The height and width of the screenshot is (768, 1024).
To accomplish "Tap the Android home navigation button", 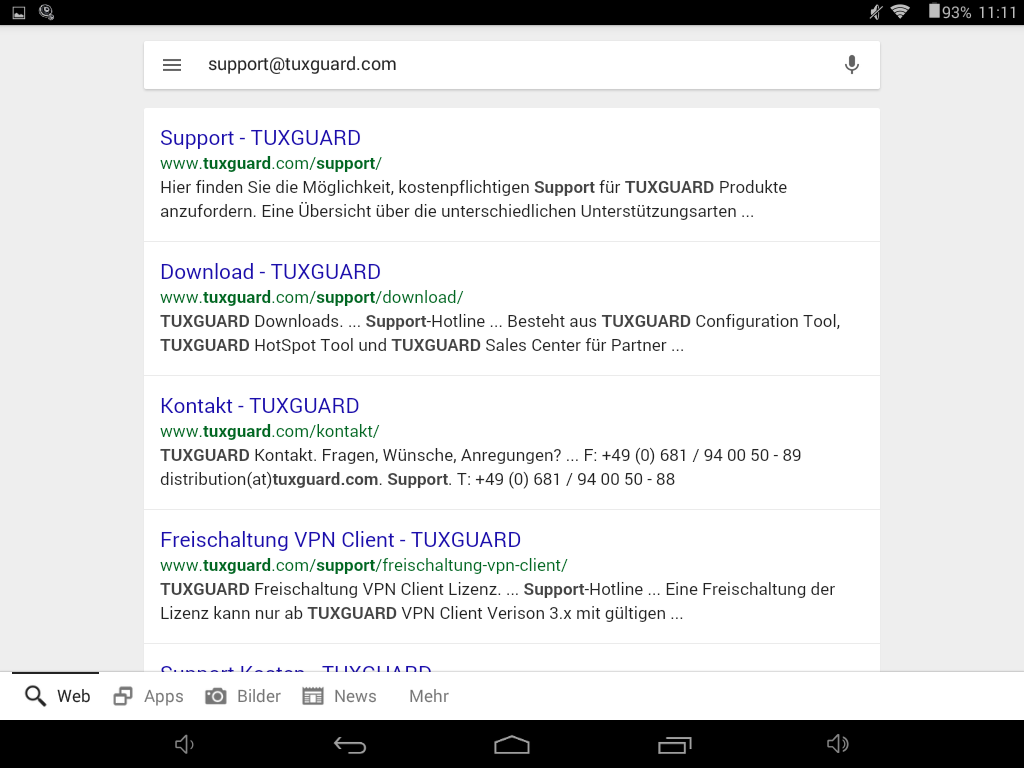I will pos(512,744).
